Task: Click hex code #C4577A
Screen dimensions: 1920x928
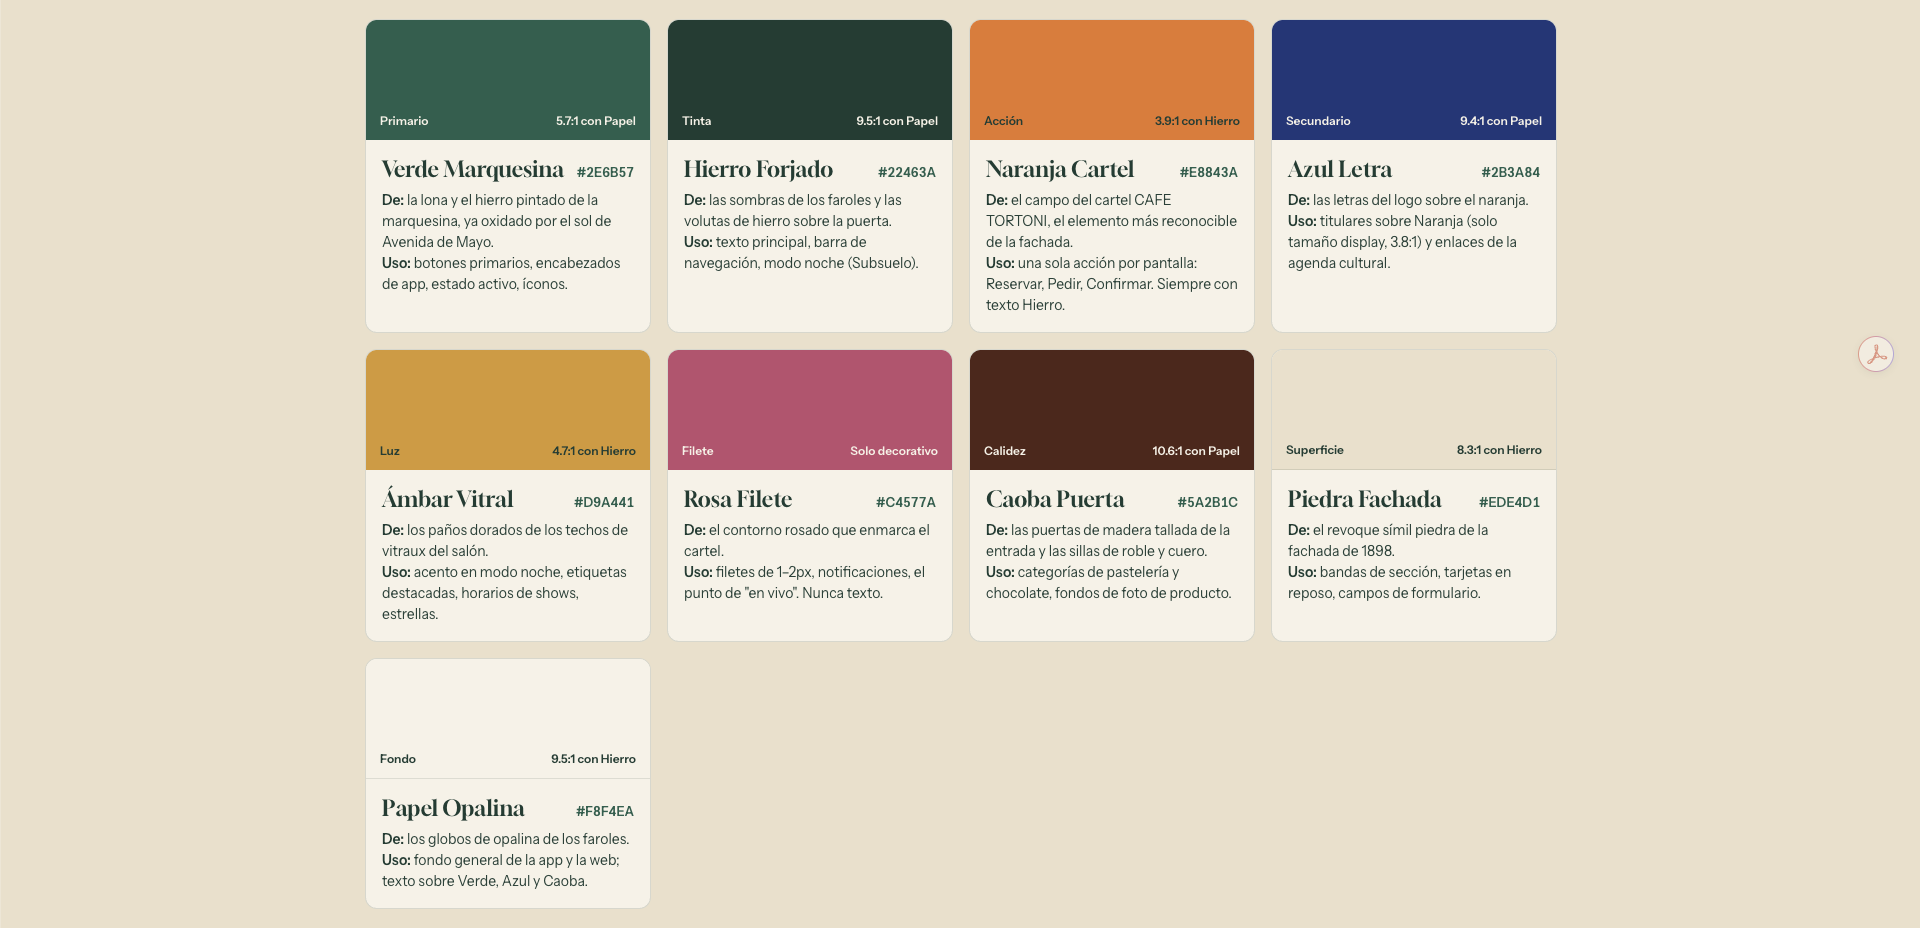Action: click(906, 502)
